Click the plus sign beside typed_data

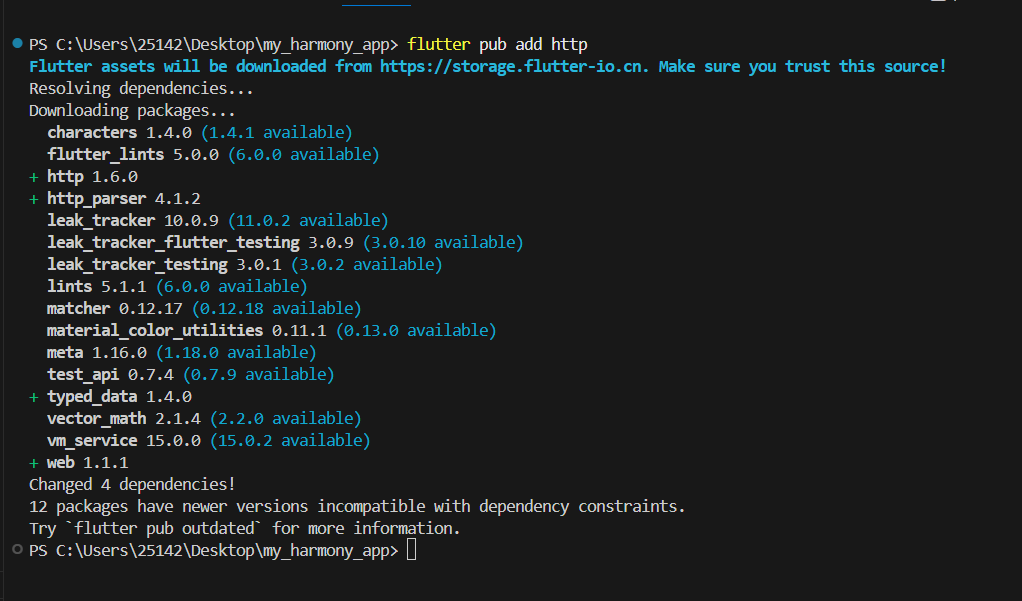(34, 398)
